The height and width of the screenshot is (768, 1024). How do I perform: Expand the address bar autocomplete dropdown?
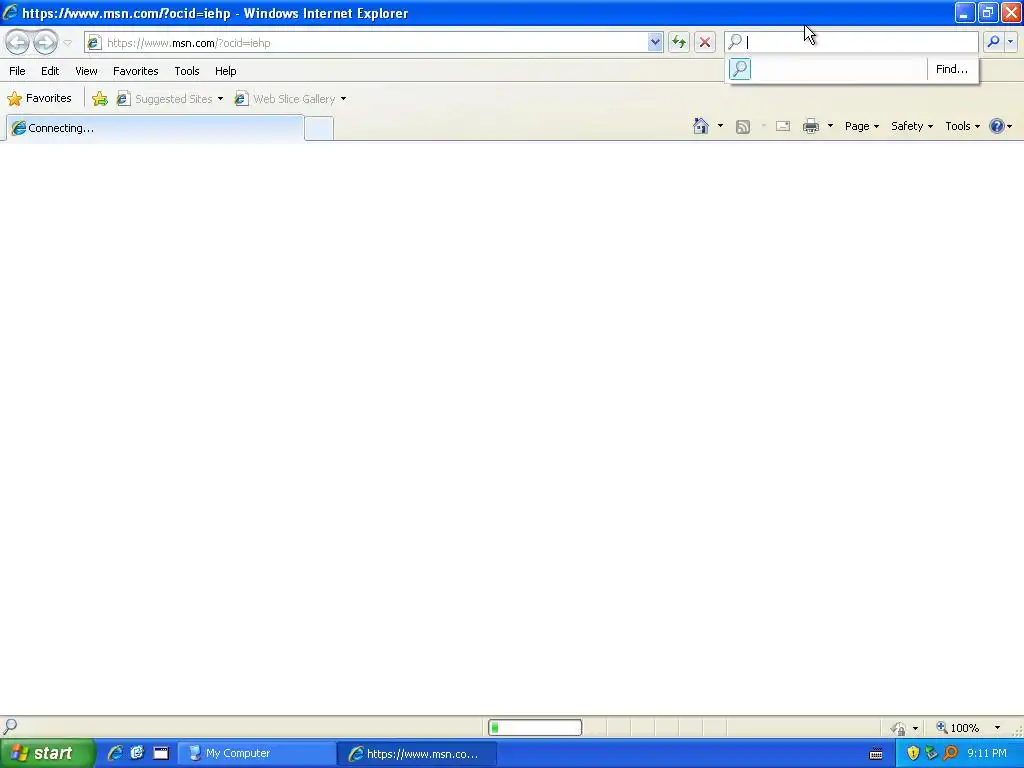[x=655, y=42]
